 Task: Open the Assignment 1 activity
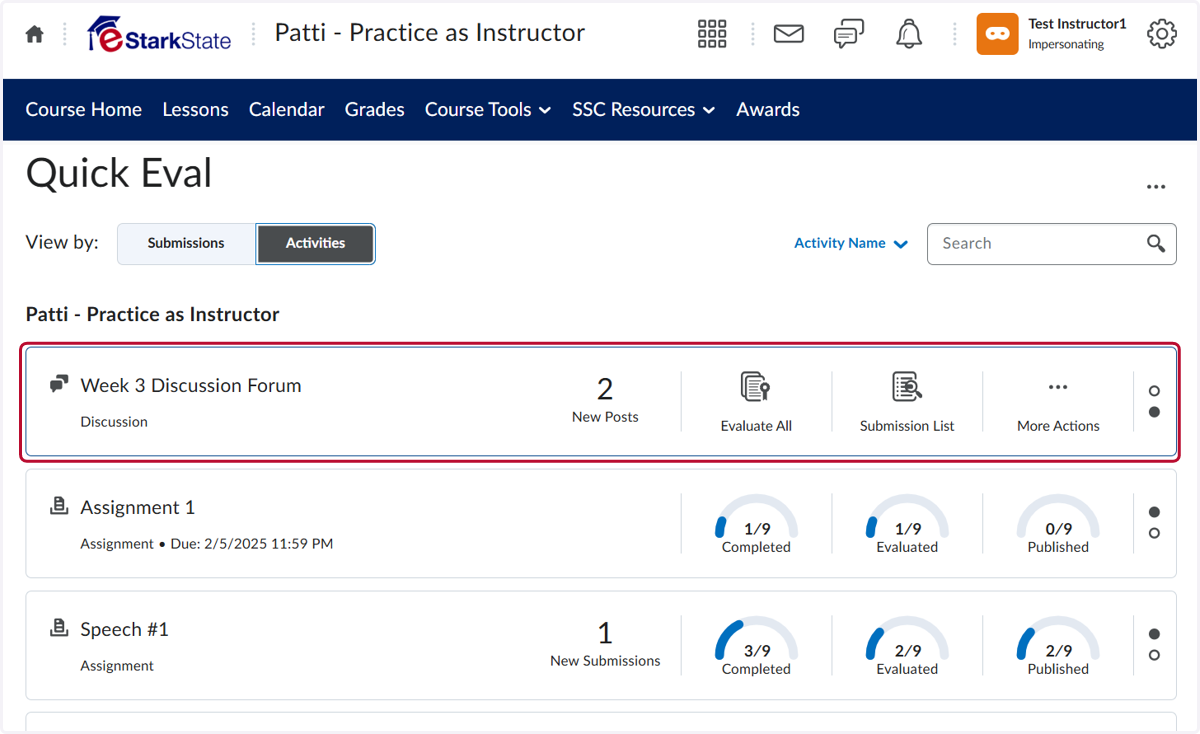(x=138, y=507)
